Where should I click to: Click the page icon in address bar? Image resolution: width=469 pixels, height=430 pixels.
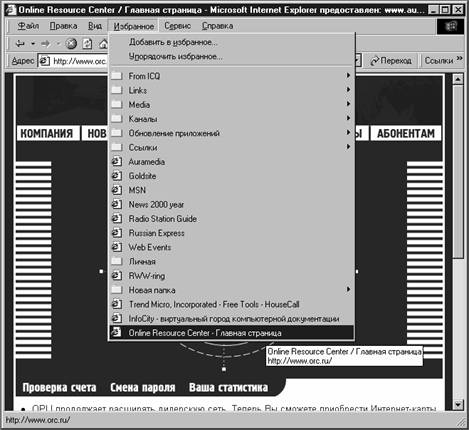45,61
